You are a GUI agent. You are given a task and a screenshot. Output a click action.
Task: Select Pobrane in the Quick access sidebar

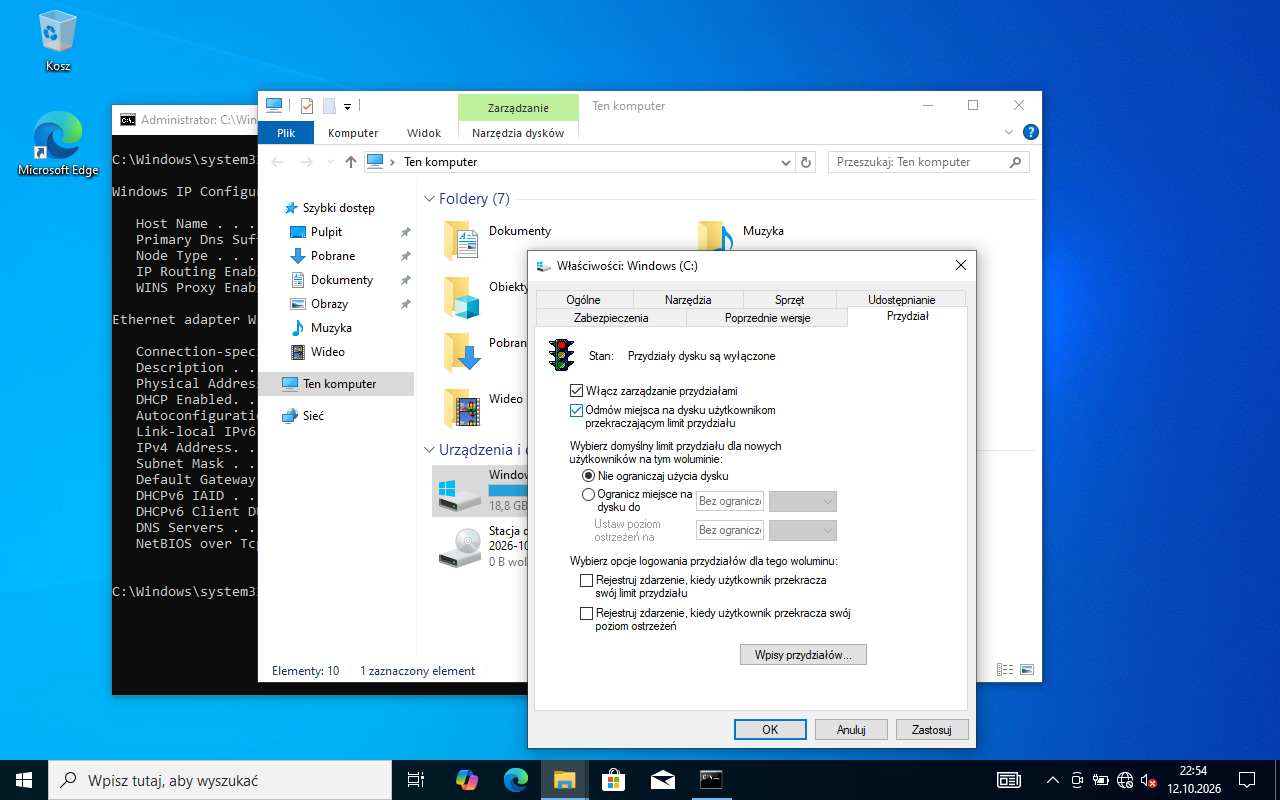[x=333, y=256]
